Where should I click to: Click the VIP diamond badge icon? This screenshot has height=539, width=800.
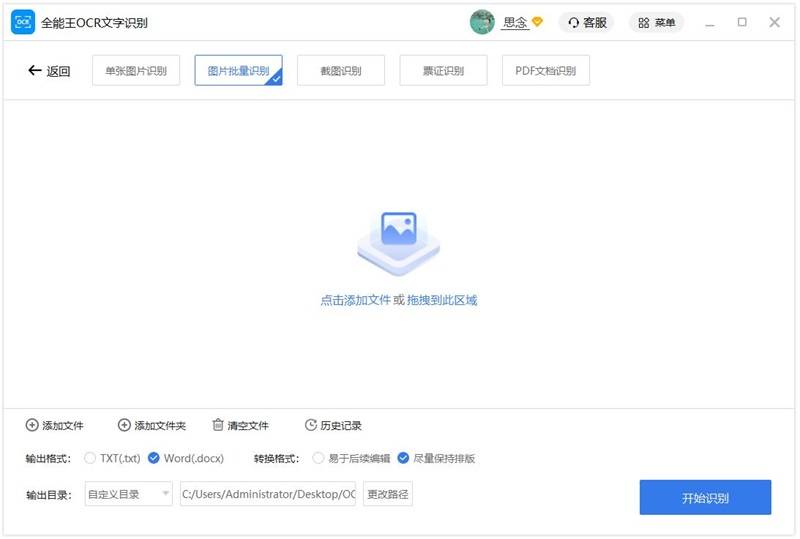pos(537,21)
